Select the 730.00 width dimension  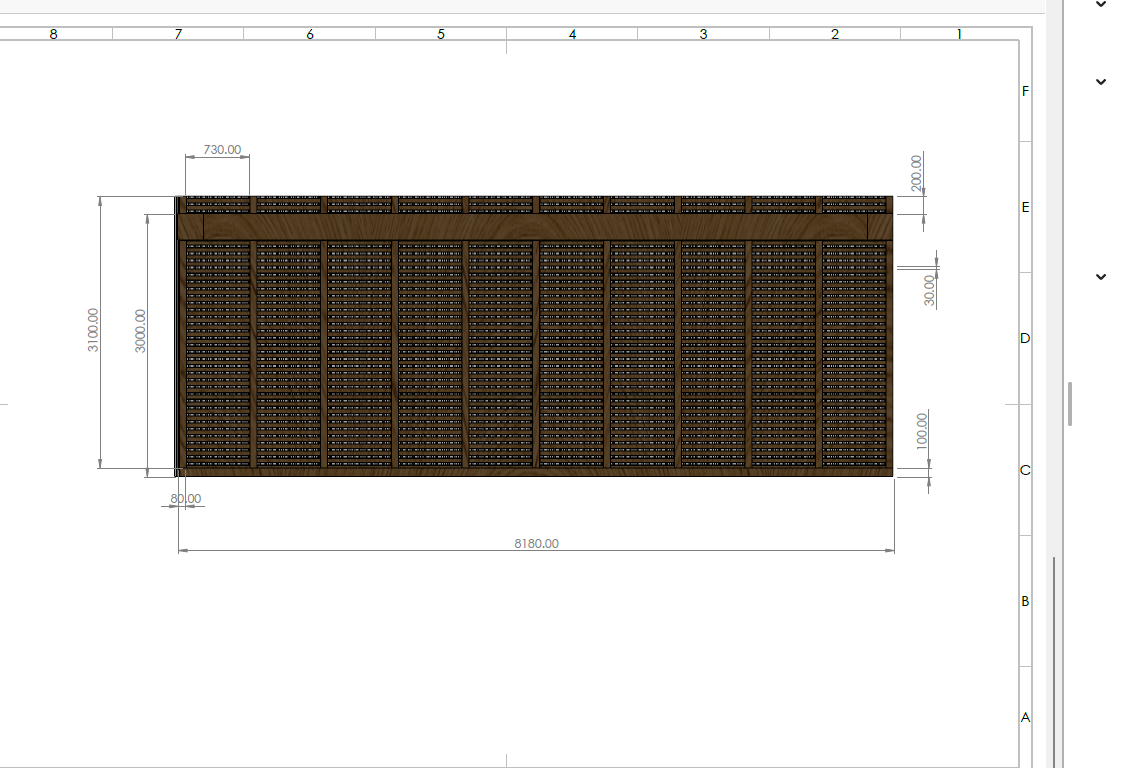click(222, 149)
